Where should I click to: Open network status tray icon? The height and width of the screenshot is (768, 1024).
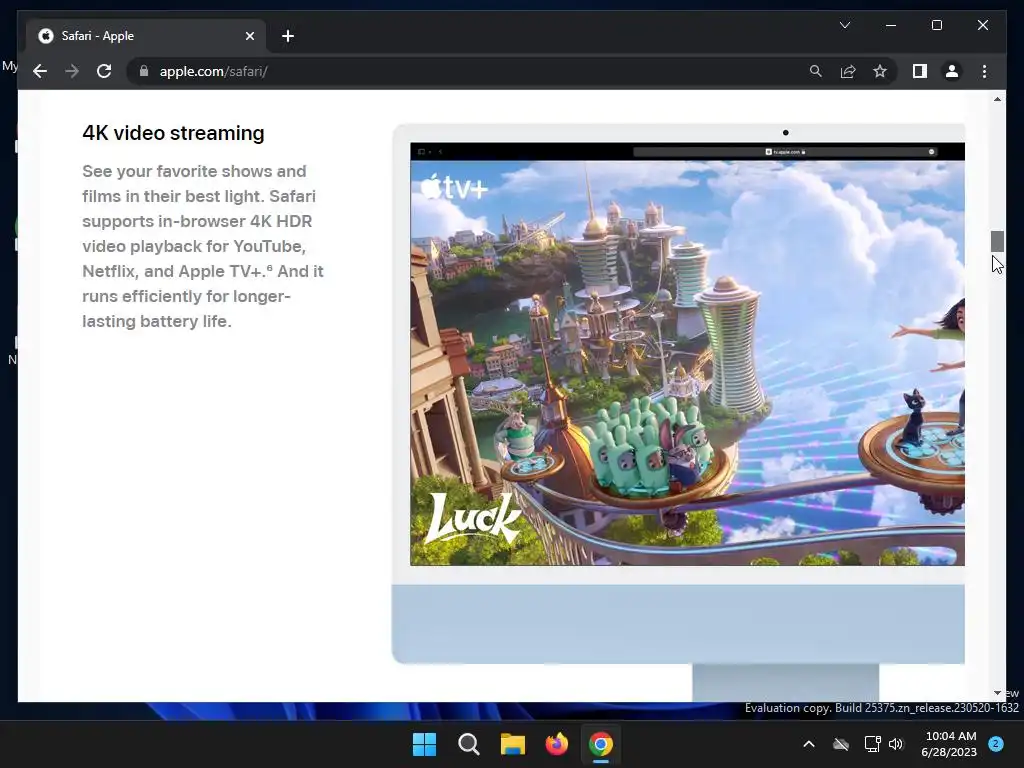(872, 744)
